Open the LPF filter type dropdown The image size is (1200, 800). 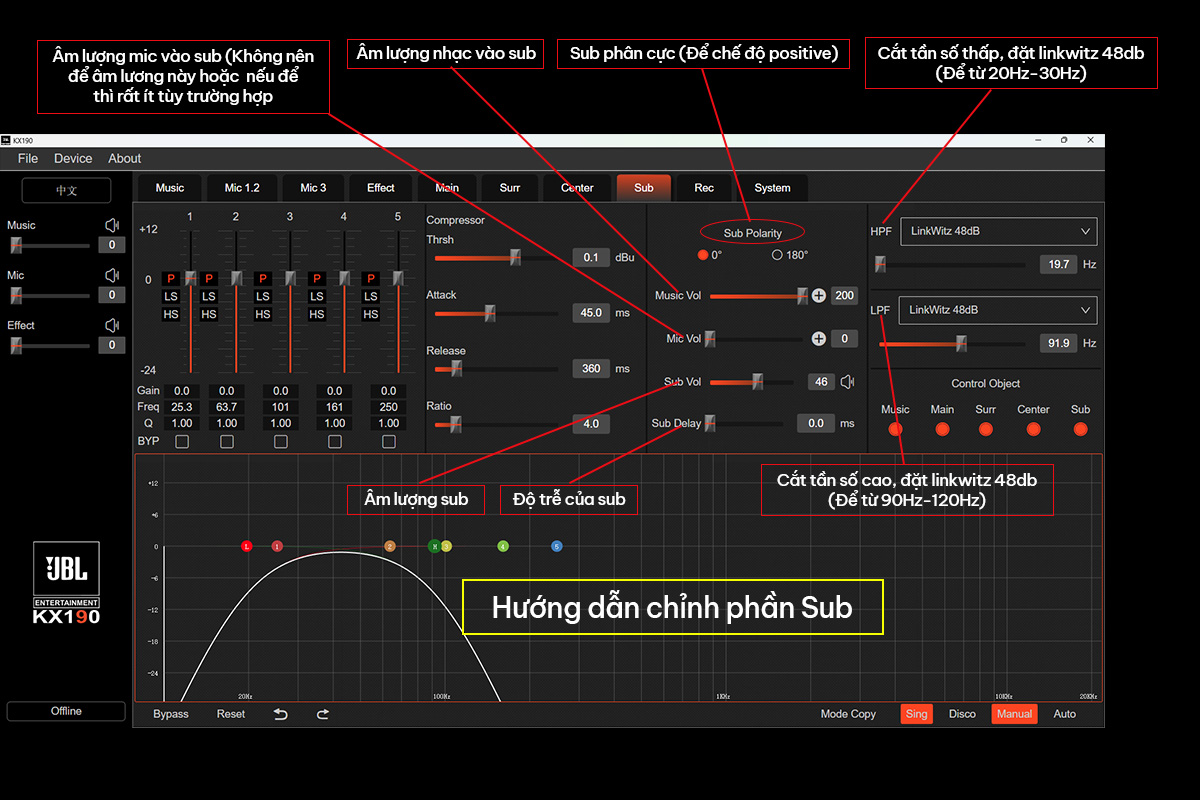pos(998,310)
